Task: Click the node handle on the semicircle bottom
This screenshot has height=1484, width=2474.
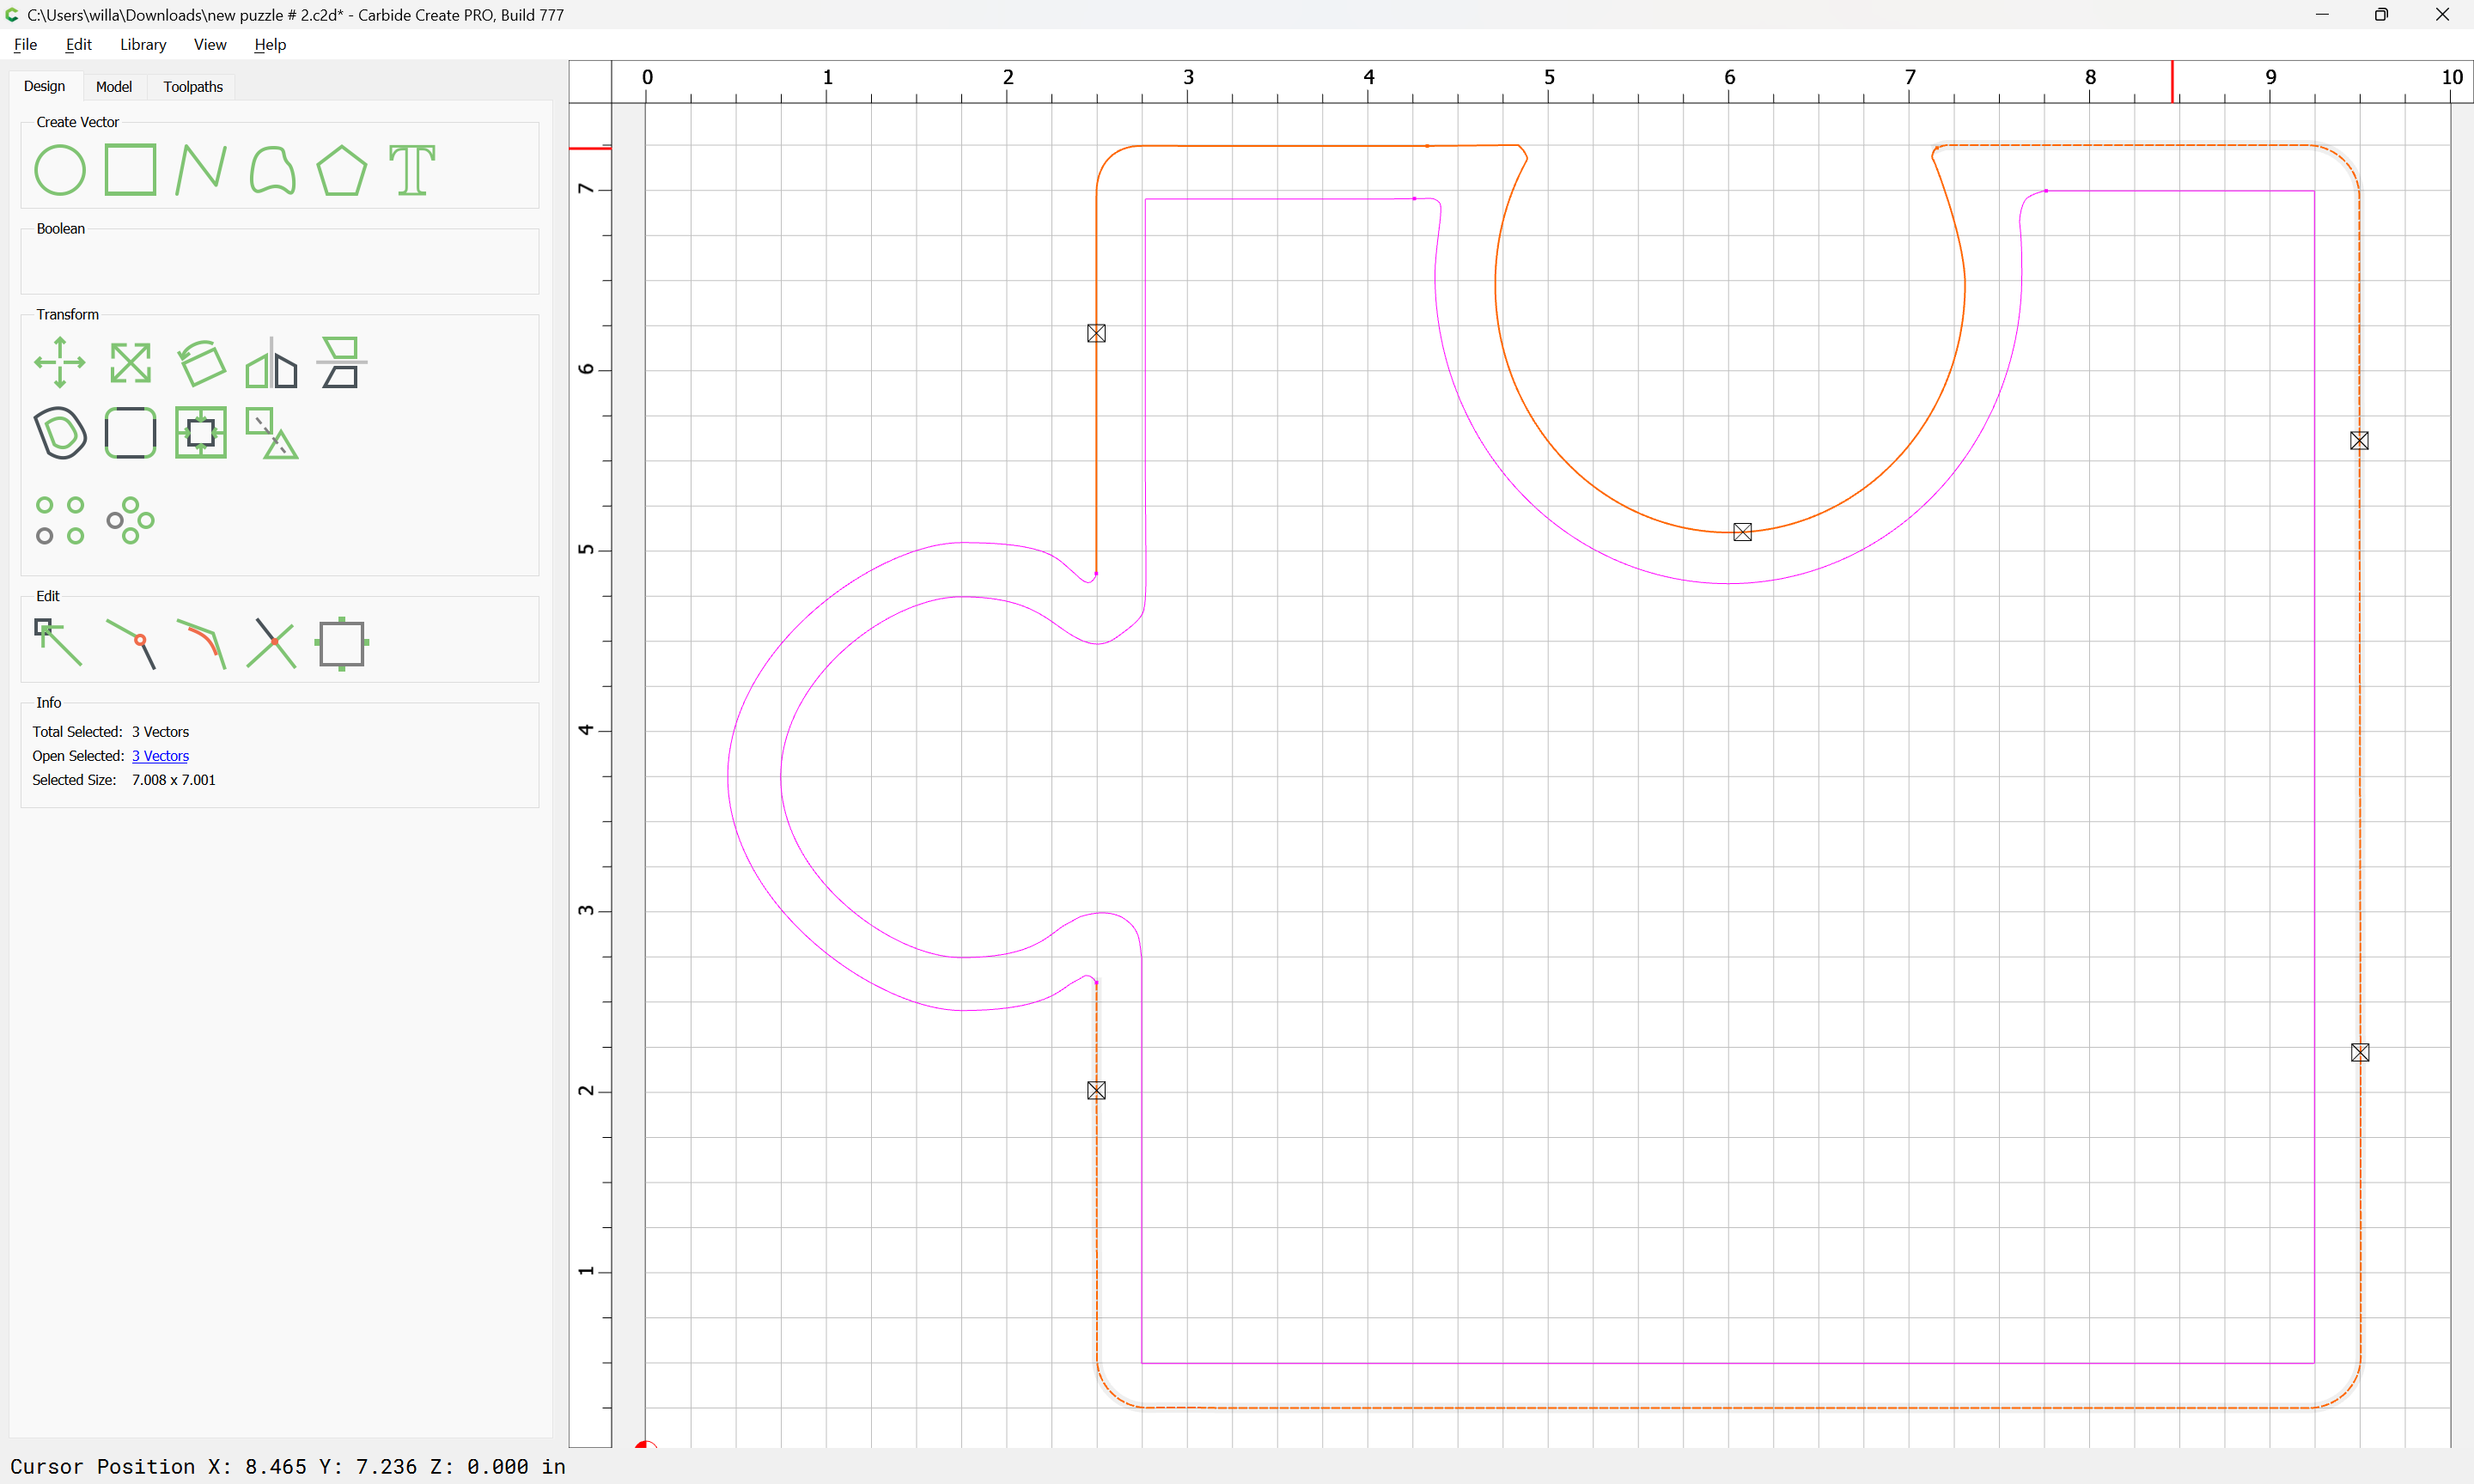Action: click(x=1742, y=532)
